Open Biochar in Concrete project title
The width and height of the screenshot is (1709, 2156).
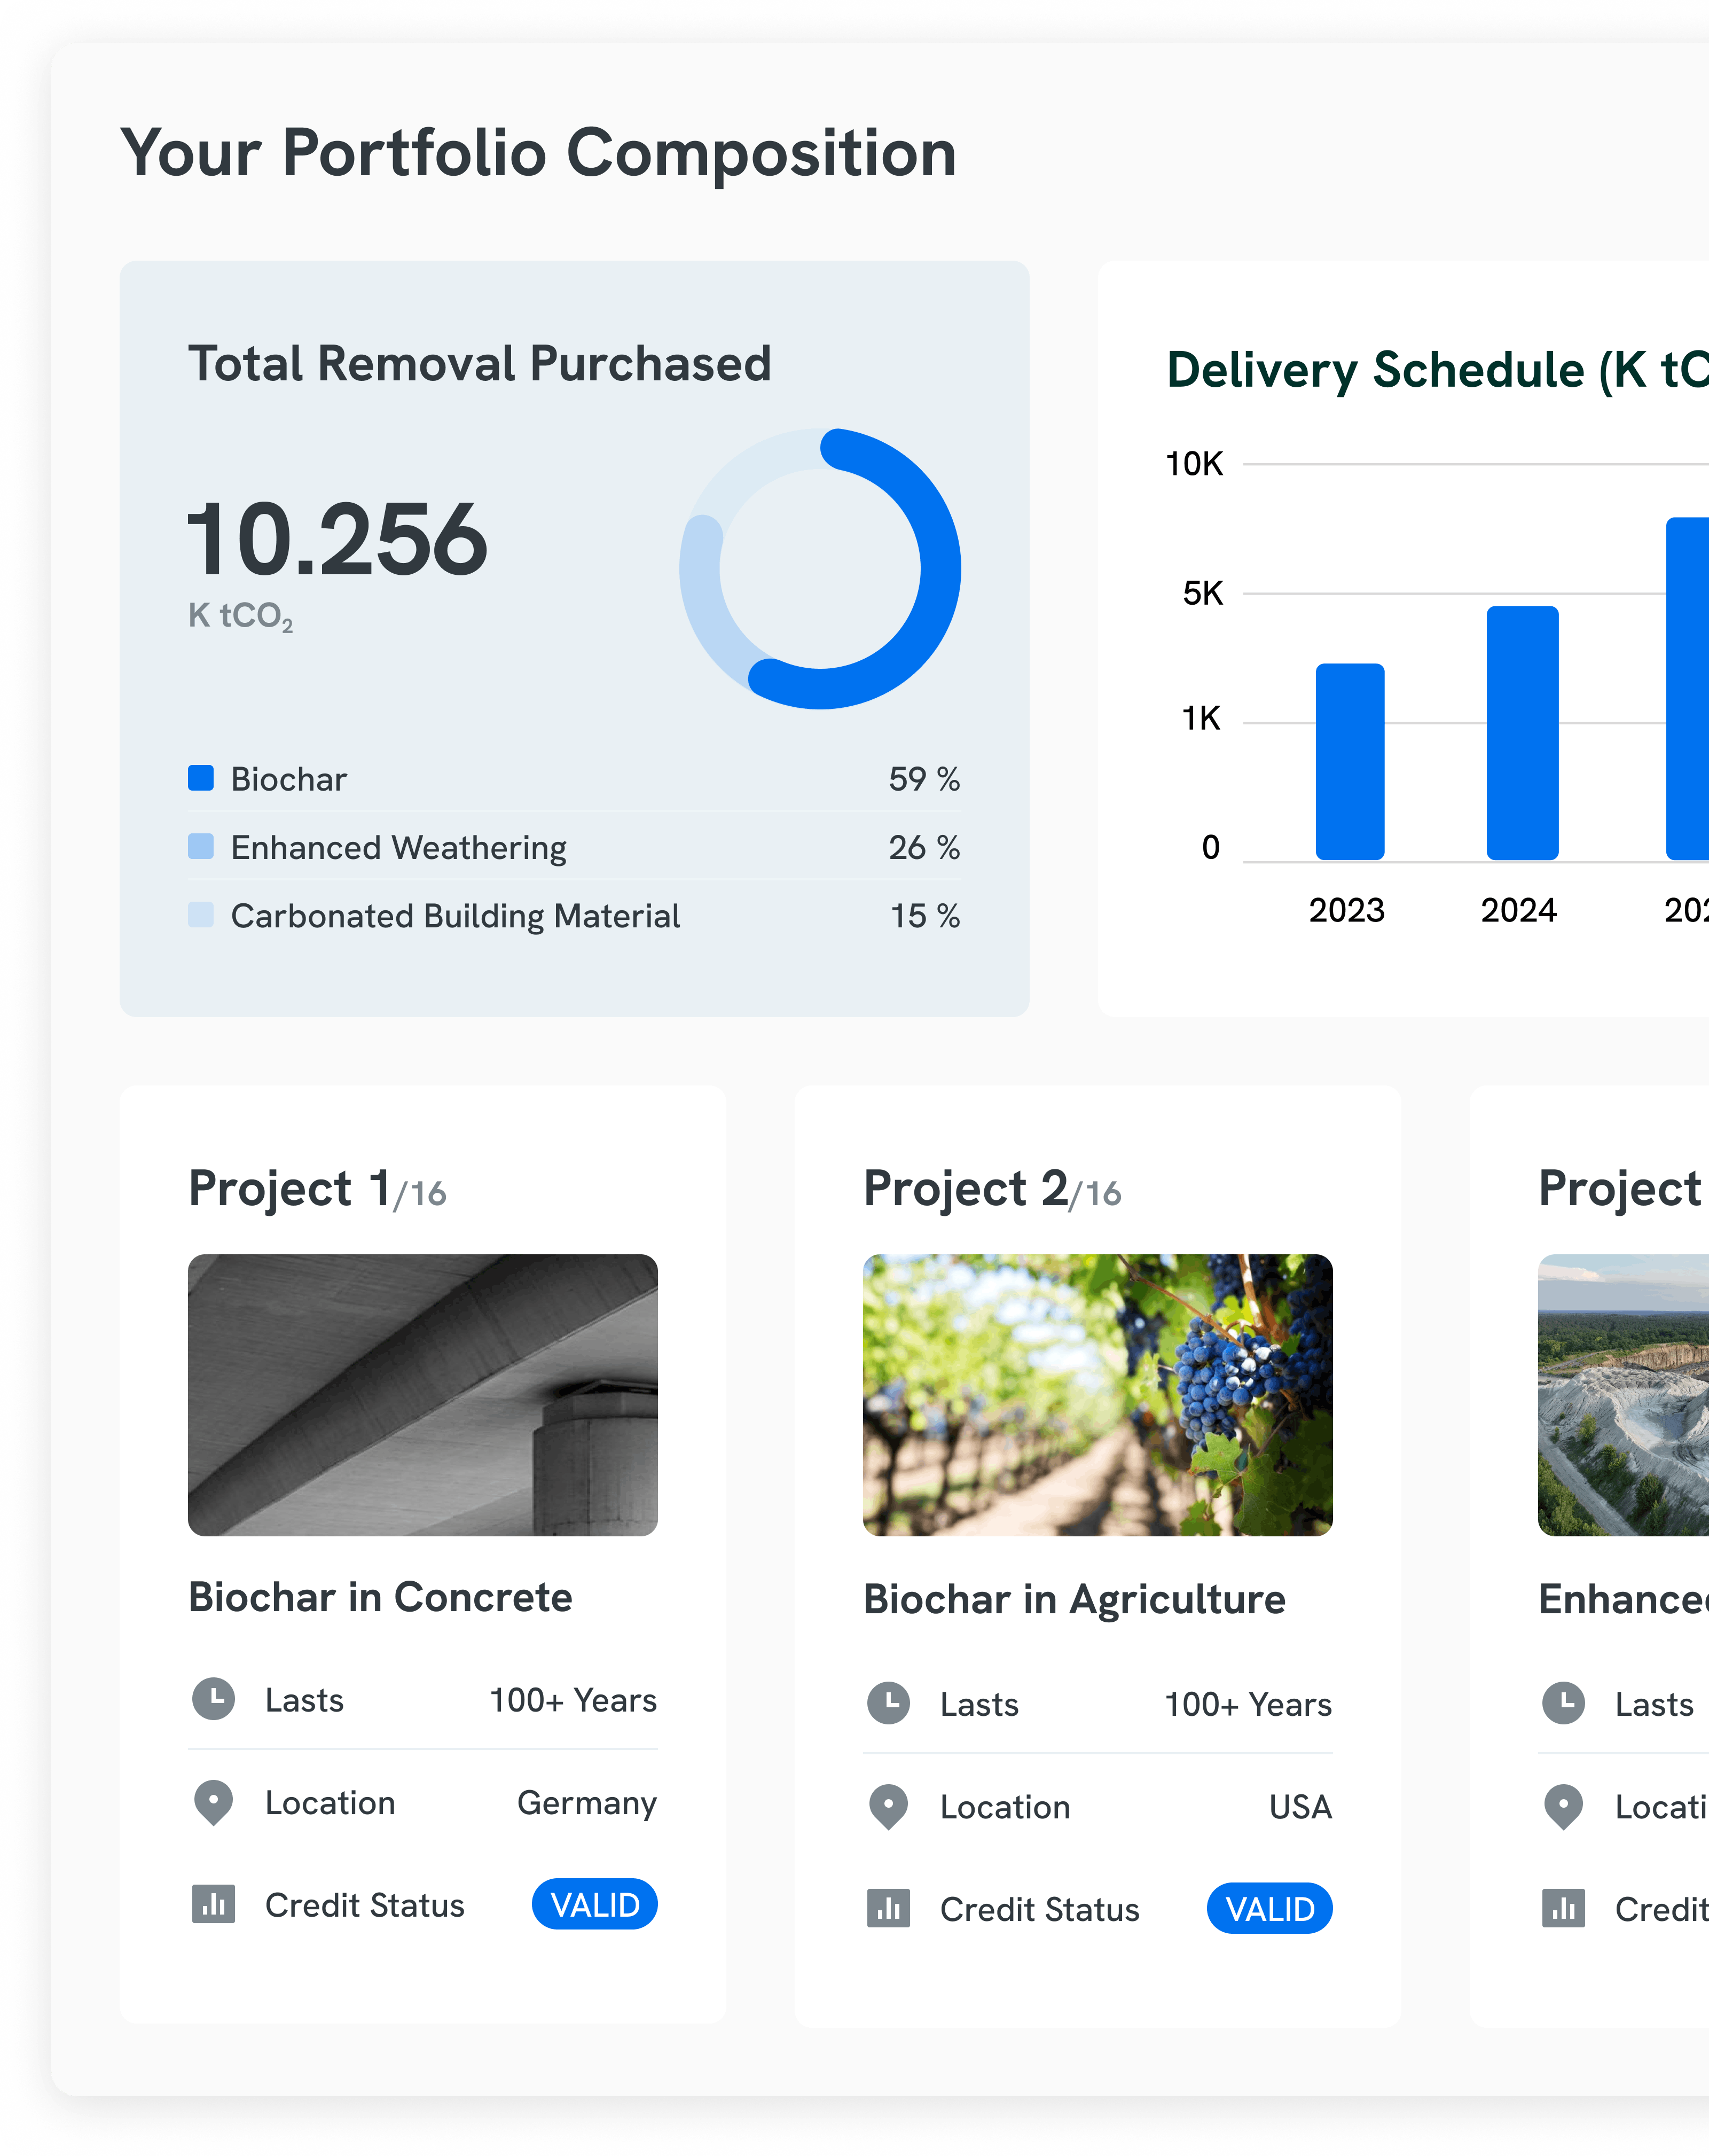pos(380,1597)
